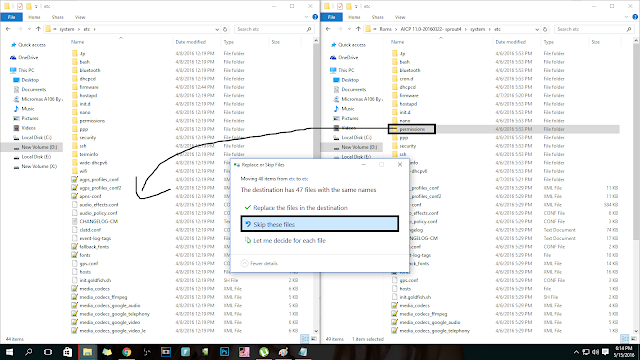Viewport: 640px width, 360px height.
Task: Open the View tab in right window
Action: pyautogui.click(x=400, y=17)
